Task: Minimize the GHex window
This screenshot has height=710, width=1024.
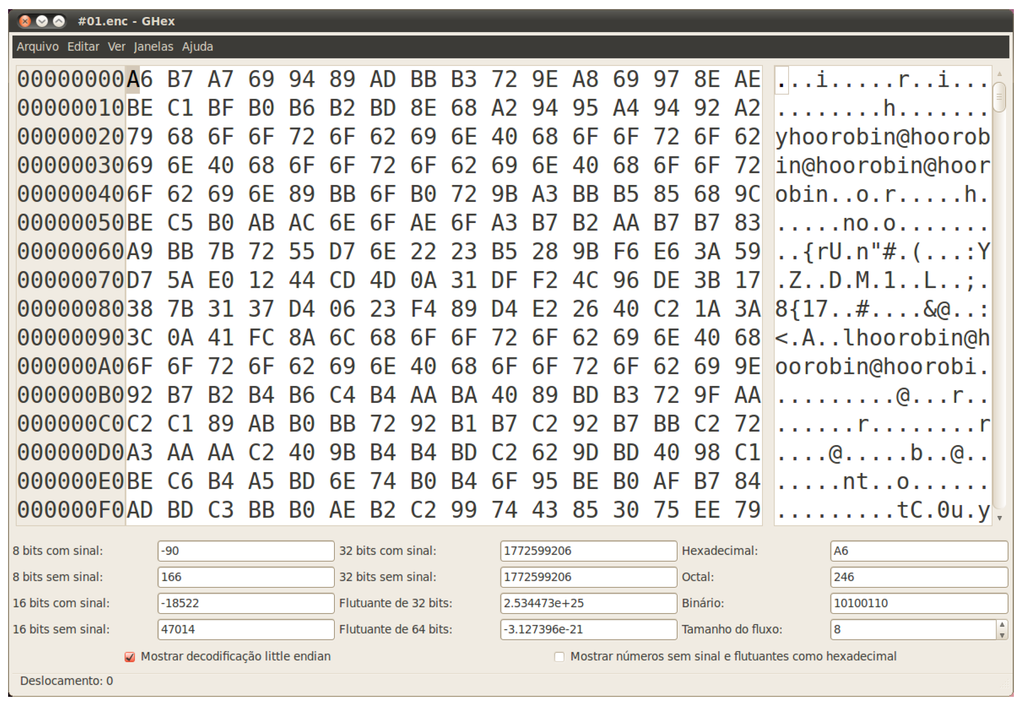Action: pyautogui.click(x=42, y=21)
